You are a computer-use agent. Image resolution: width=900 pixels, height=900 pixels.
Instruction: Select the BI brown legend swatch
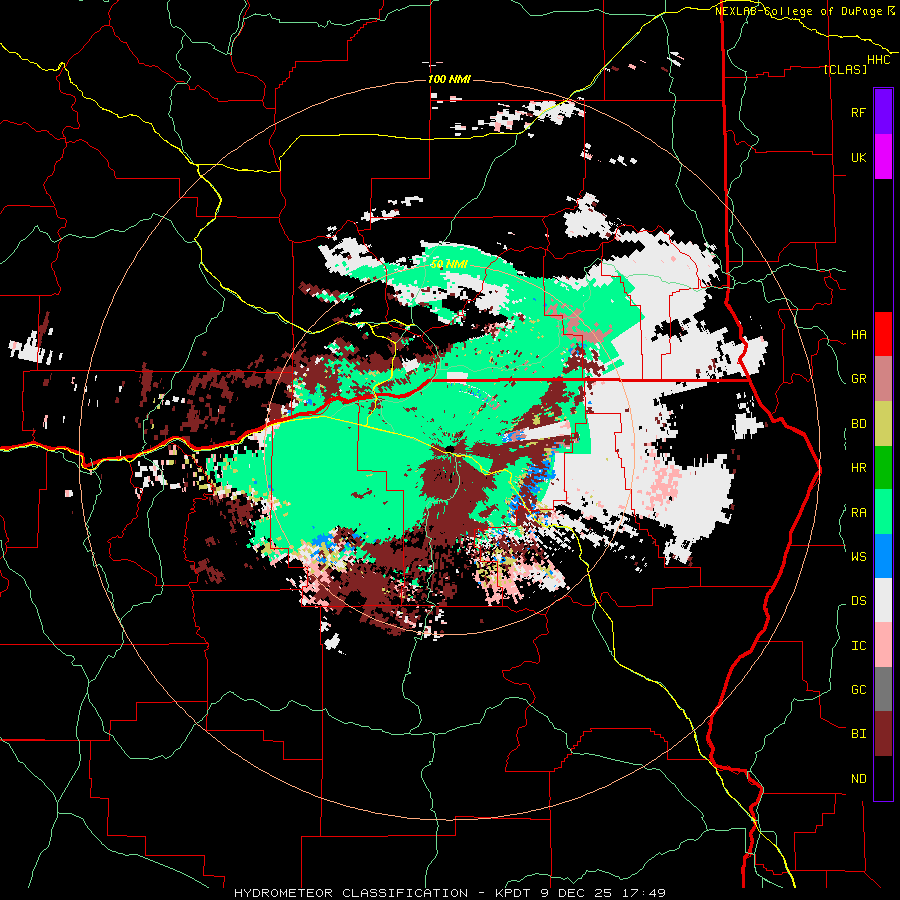(x=883, y=734)
